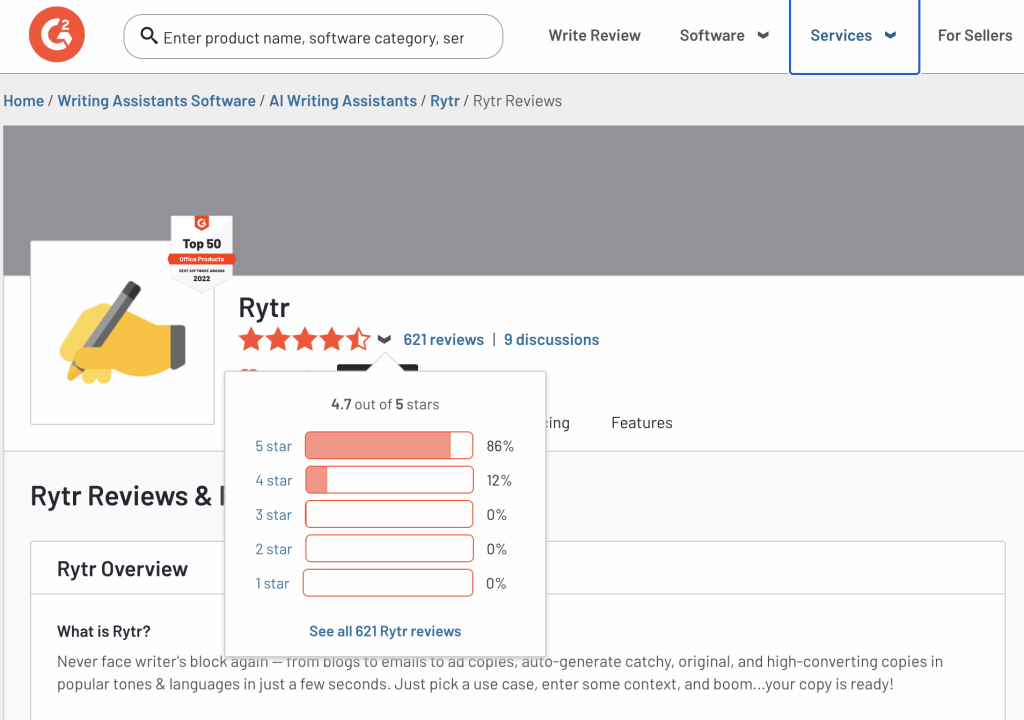Filter reviews by 1 star label
This screenshot has height=720, width=1024.
[272, 583]
